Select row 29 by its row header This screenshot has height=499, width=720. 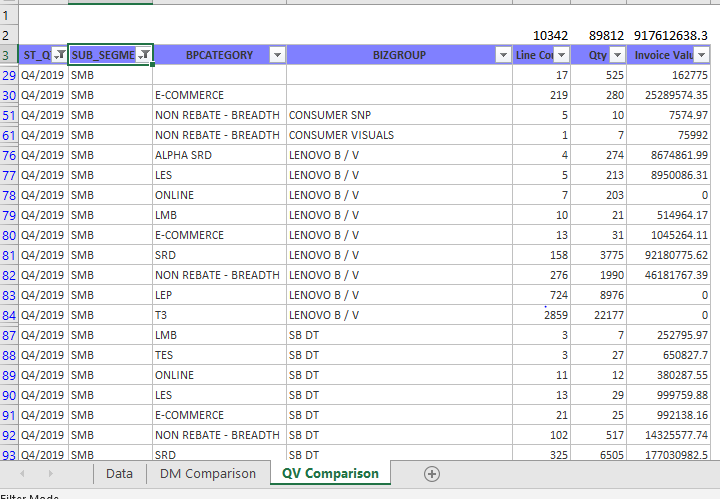click(x=9, y=75)
